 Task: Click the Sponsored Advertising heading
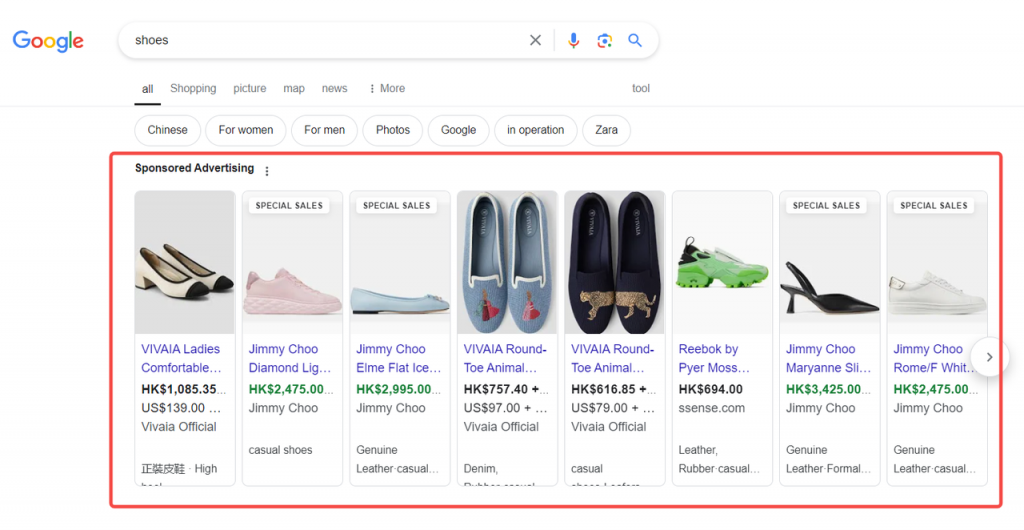coord(195,168)
